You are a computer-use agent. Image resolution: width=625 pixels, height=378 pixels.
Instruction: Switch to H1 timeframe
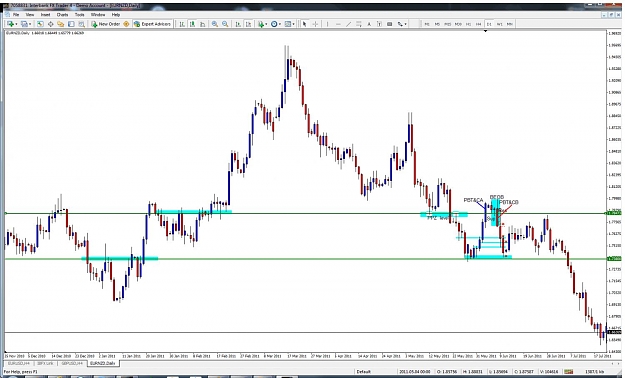point(468,24)
